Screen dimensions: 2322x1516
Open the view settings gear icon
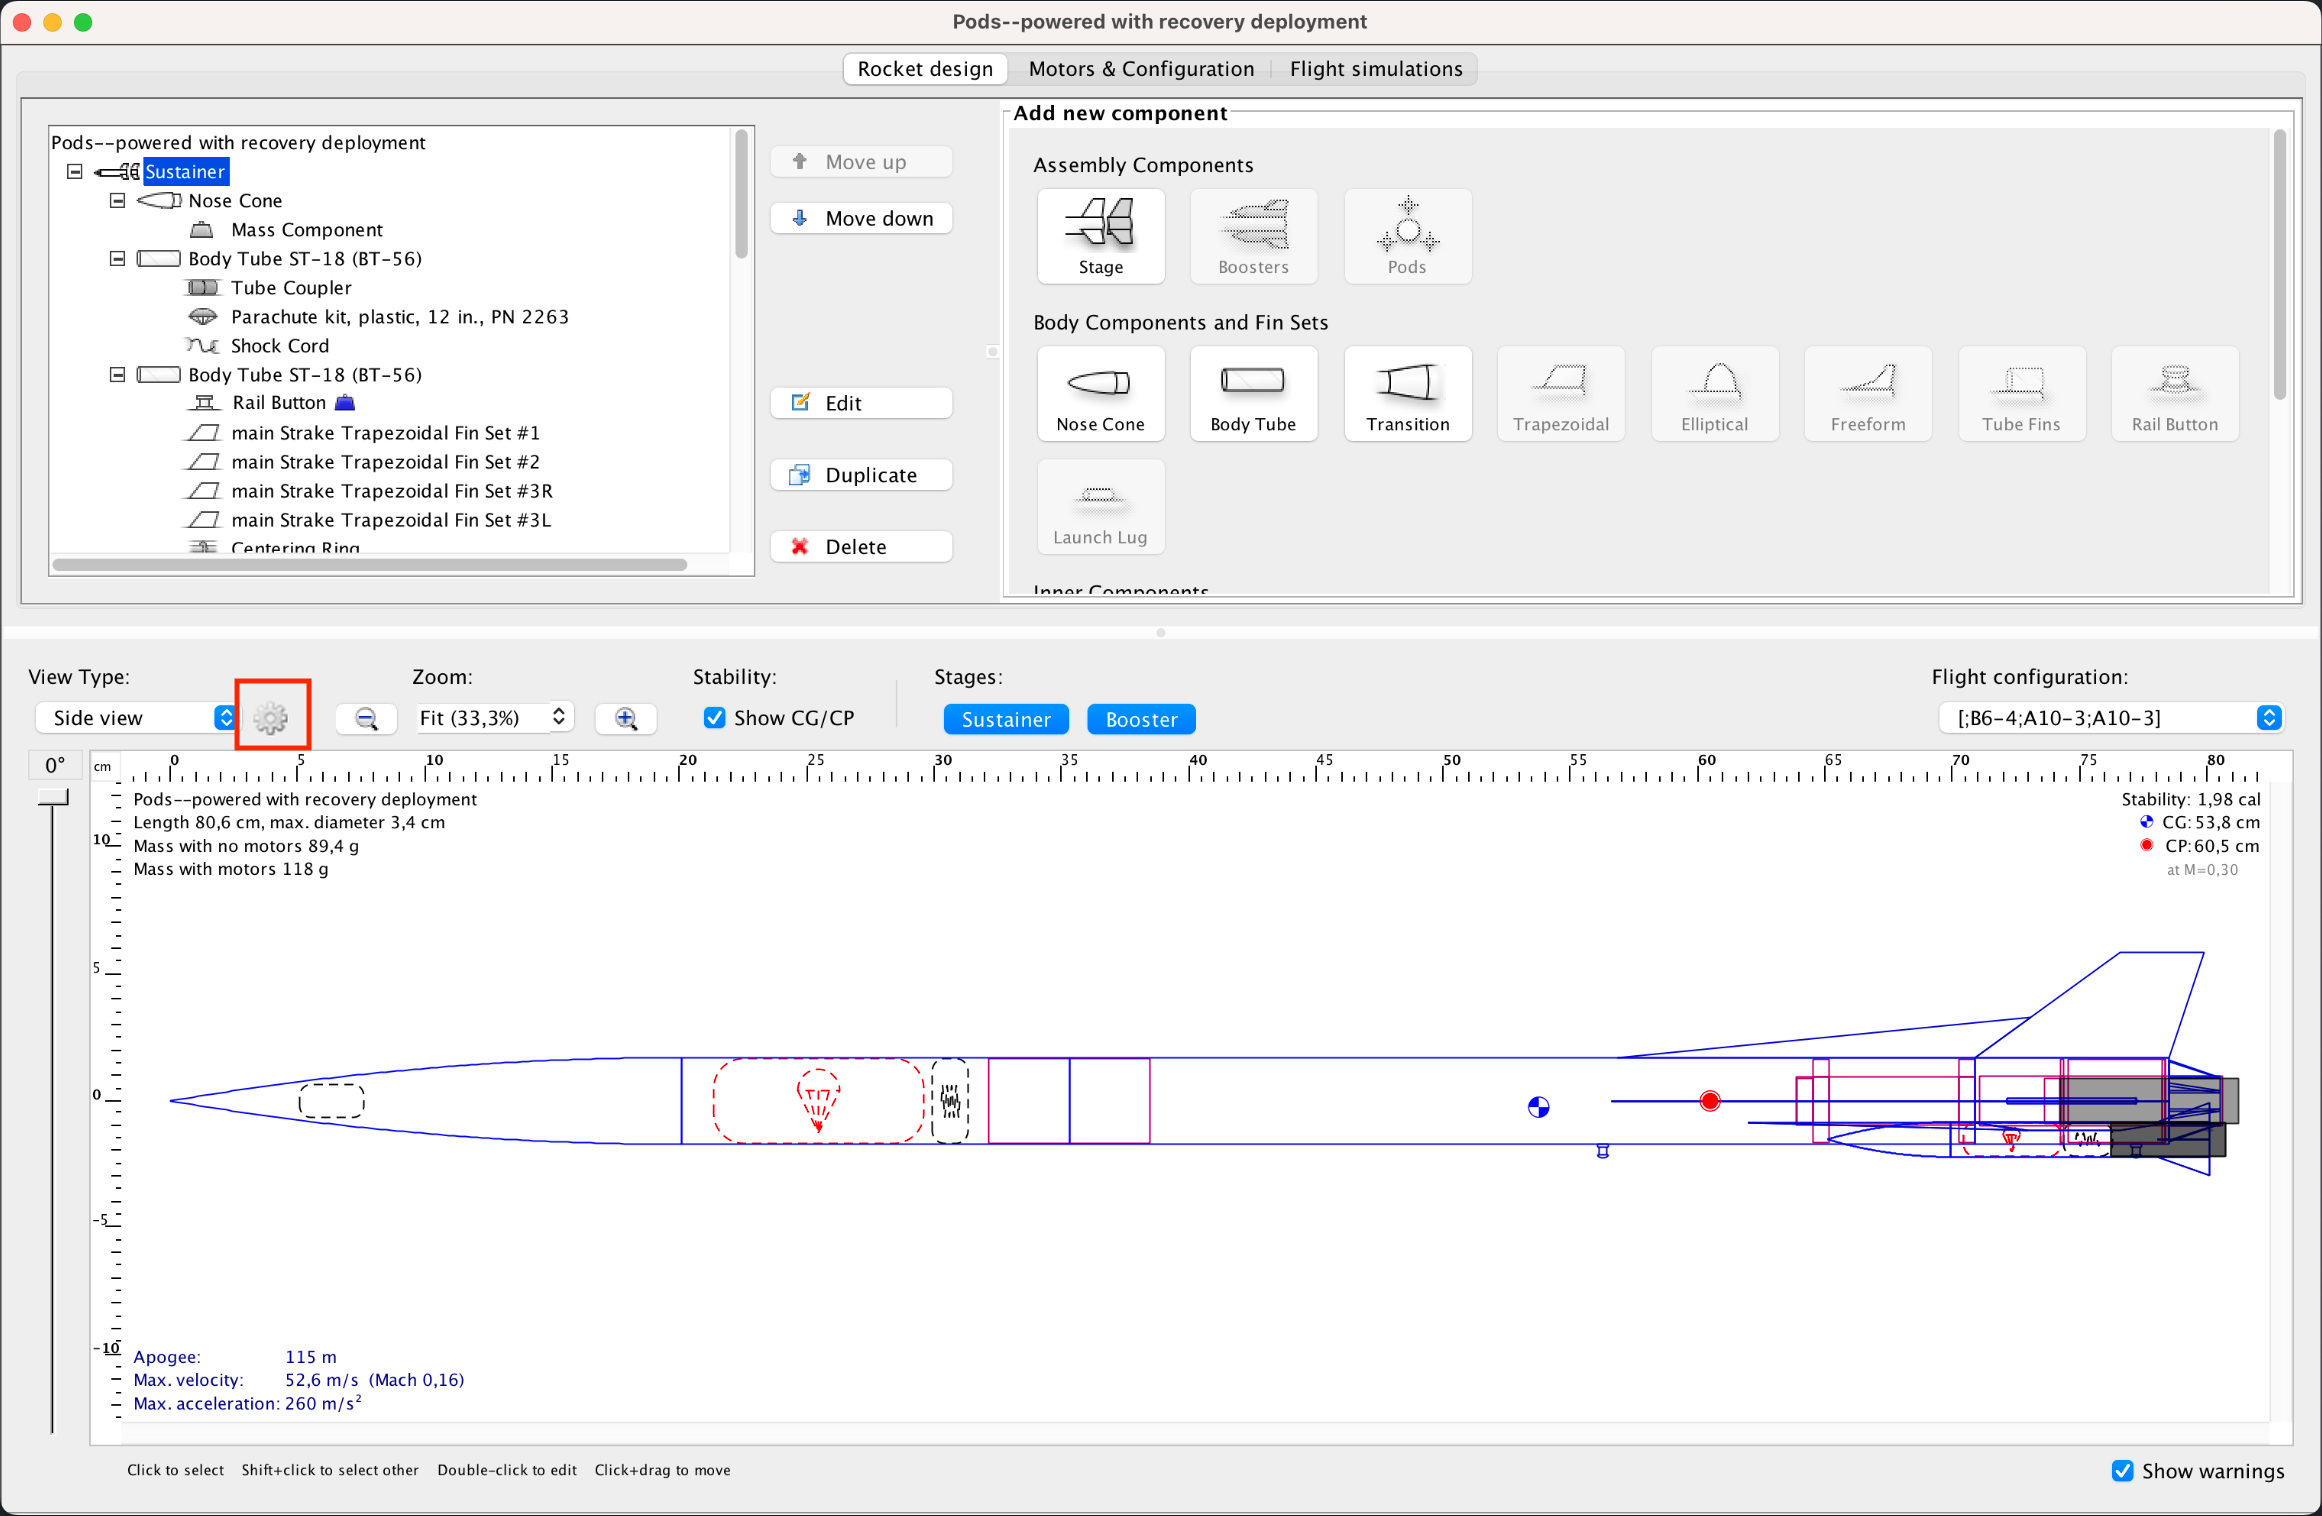click(272, 717)
